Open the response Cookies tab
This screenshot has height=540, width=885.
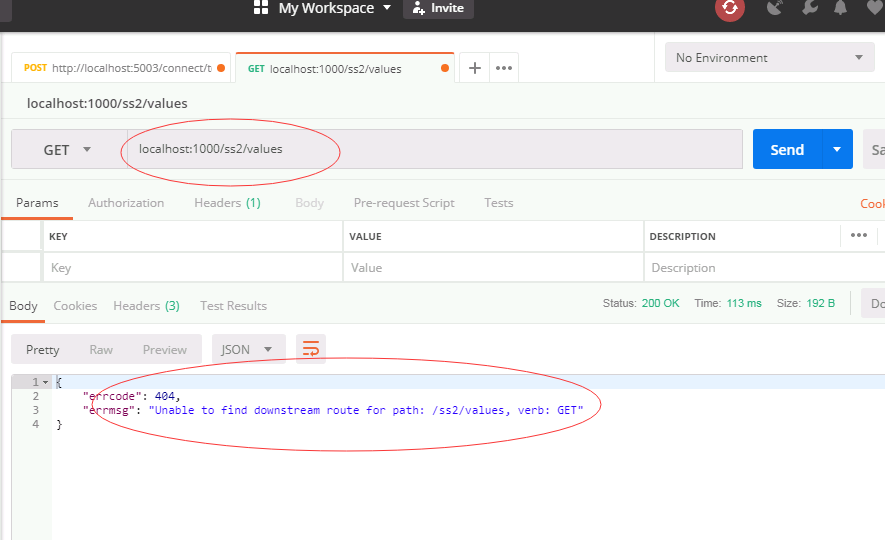pyautogui.click(x=75, y=306)
